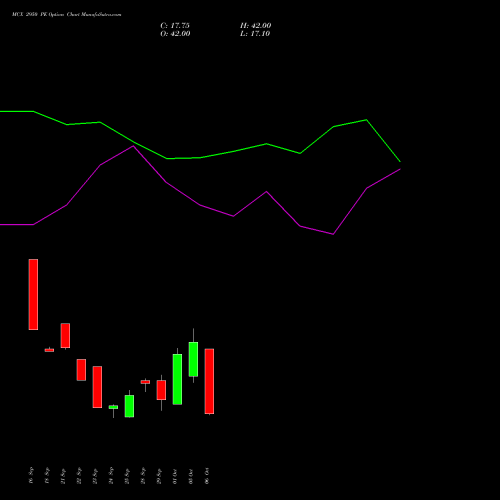Image resolution: width=500 pixels, height=500 pixels.
Task: Click the tall red first candlestick
Action: (33, 294)
